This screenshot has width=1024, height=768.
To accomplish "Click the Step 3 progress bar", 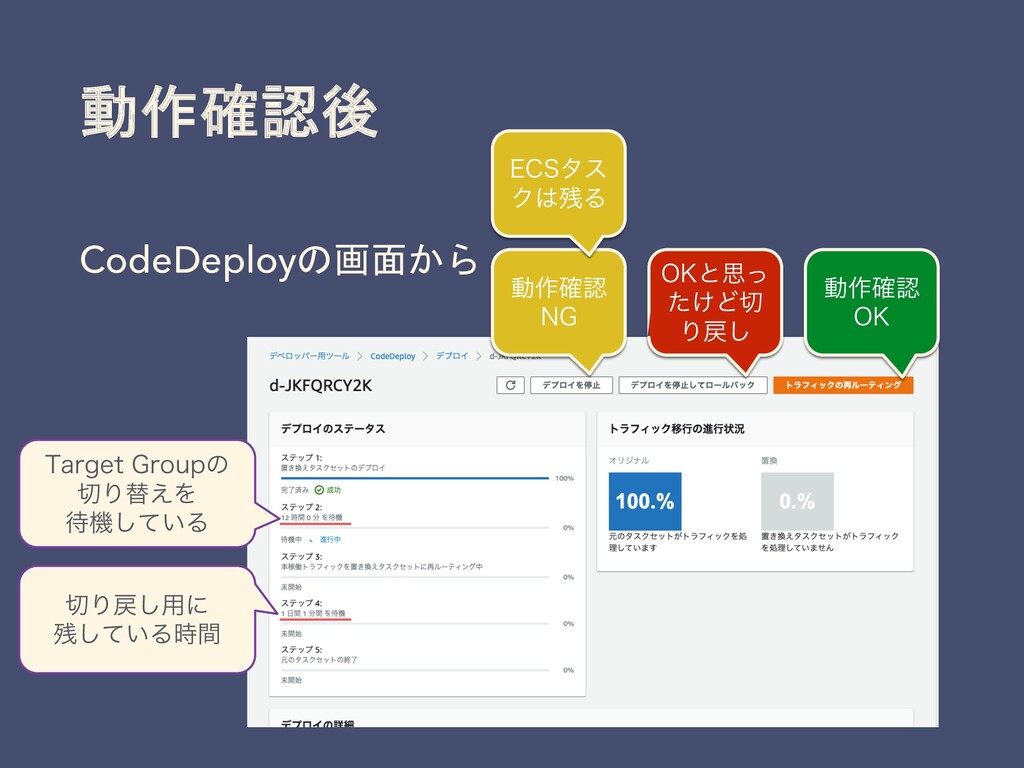I will pyautogui.click(x=415, y=577).
